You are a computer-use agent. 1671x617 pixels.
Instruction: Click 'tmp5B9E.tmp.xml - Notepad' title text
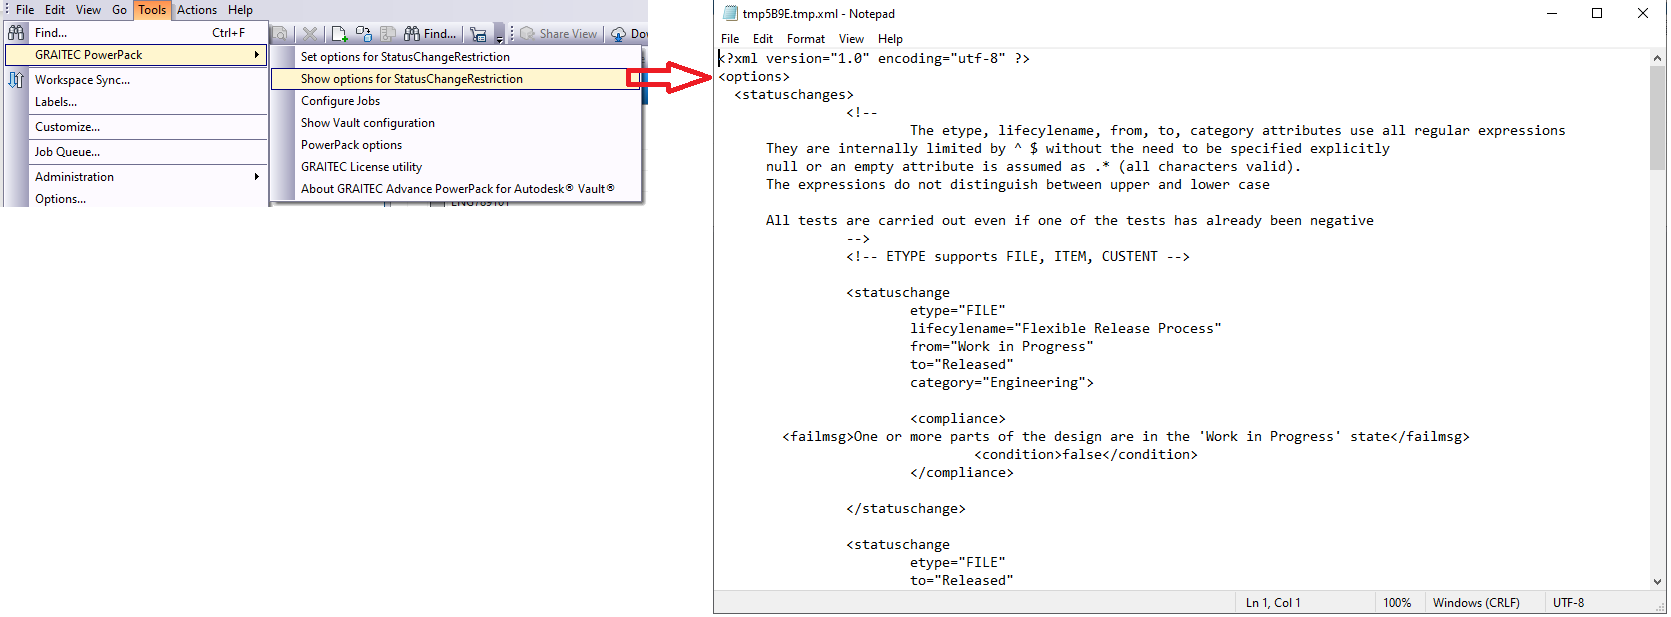tap(819, 14)
